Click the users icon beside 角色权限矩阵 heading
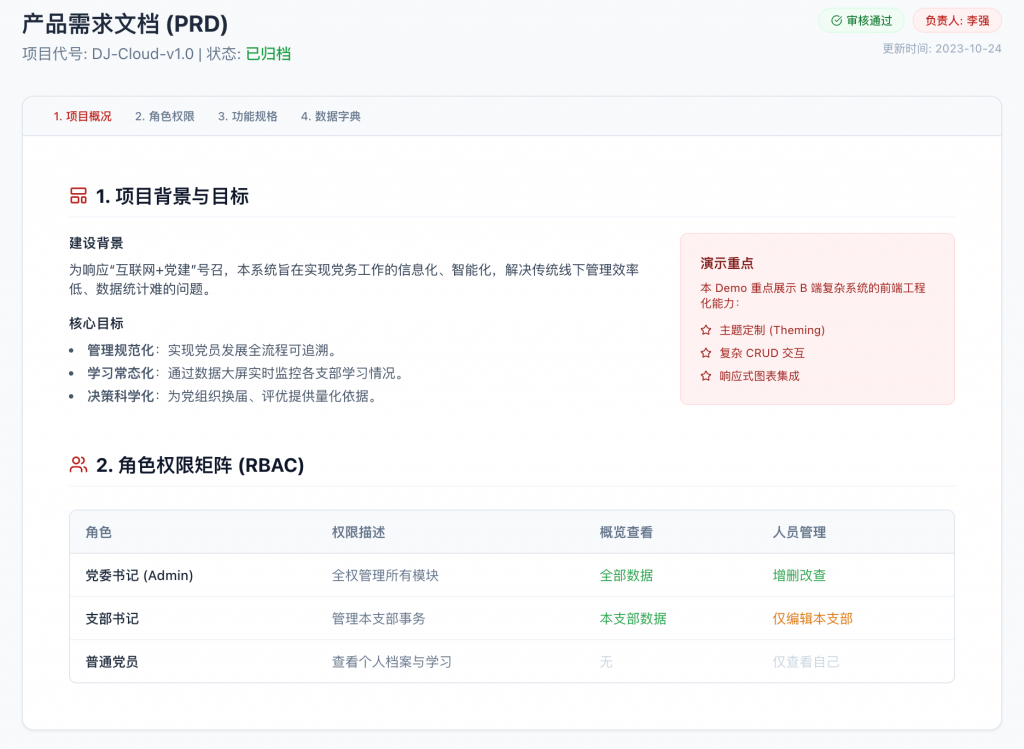The height and width of the screenshot is (749, 1024). [78, 465]
